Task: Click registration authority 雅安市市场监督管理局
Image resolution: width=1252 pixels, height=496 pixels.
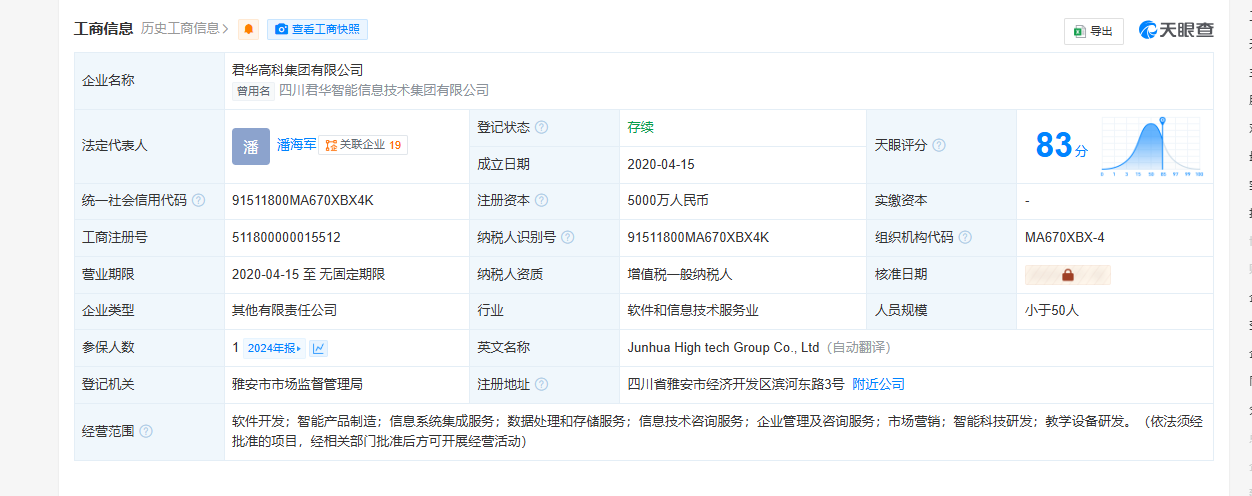Action: click(297, 384)
